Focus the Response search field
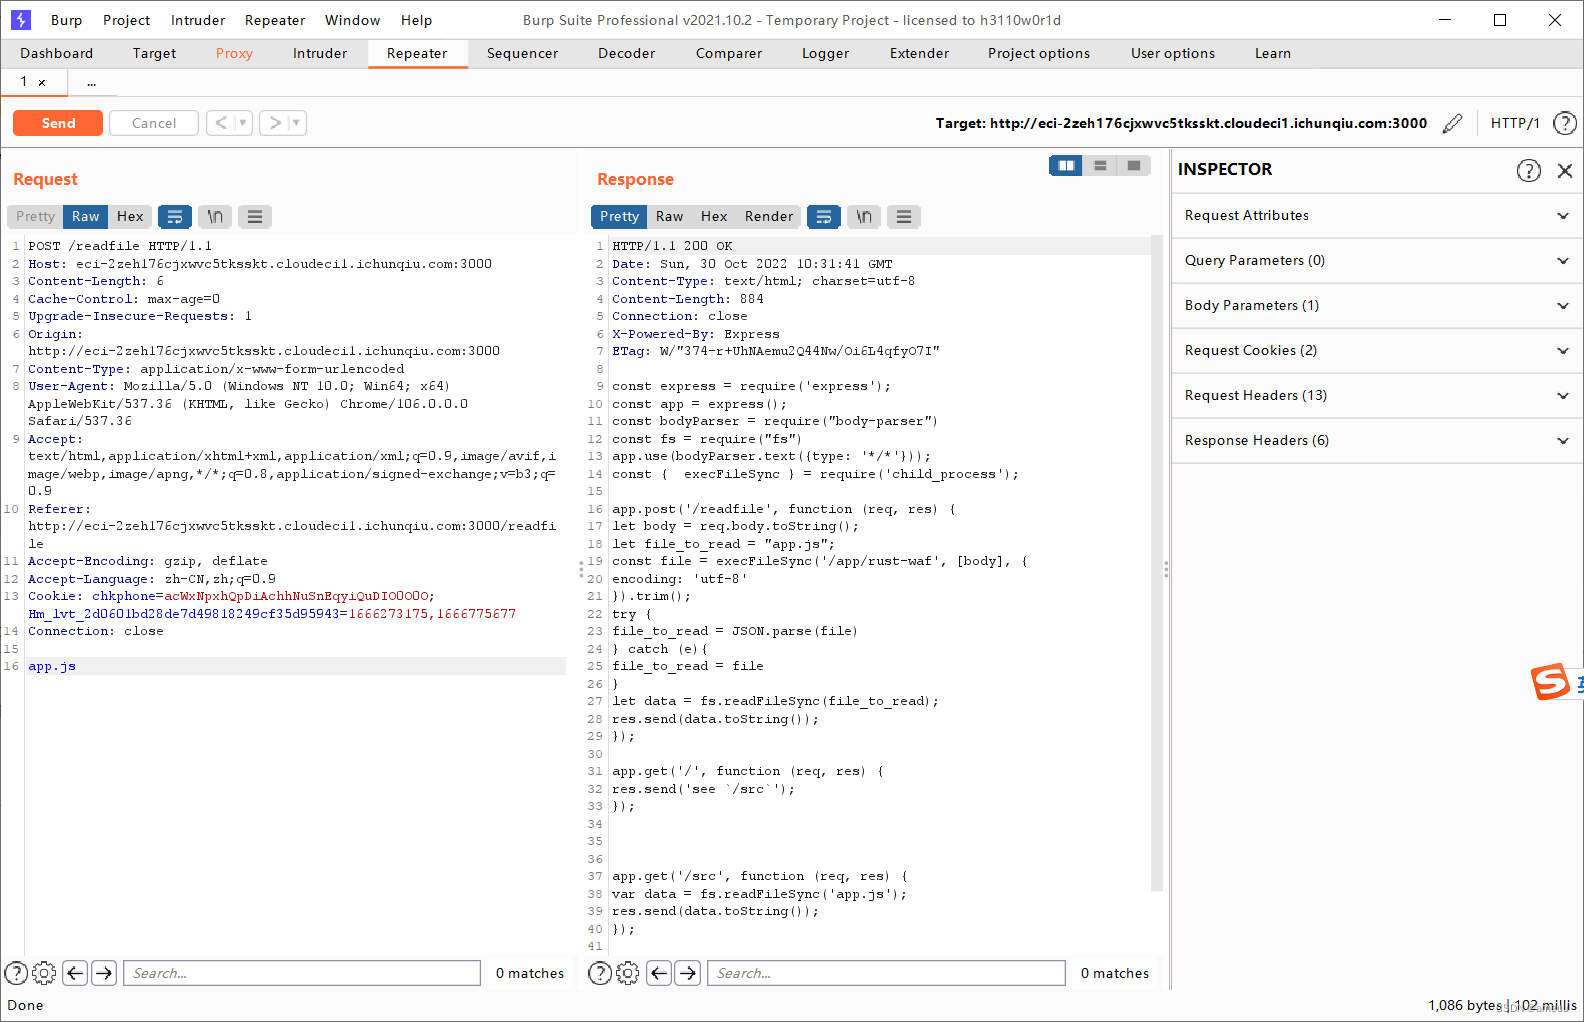The image size is (1584, 1022). (886, 973)
